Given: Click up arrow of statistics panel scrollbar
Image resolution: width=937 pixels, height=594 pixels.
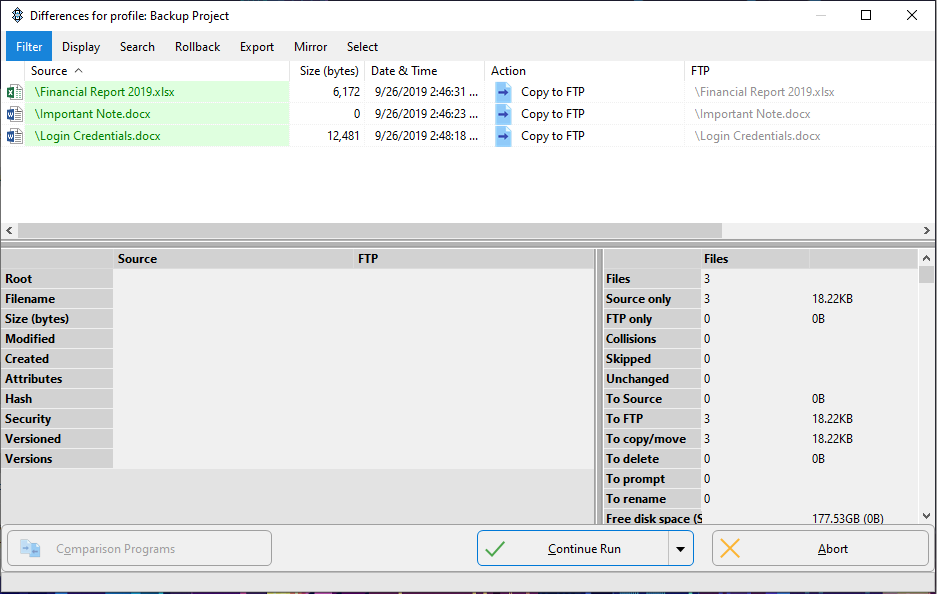Looking at the screenshot, I should coord(926,258).
